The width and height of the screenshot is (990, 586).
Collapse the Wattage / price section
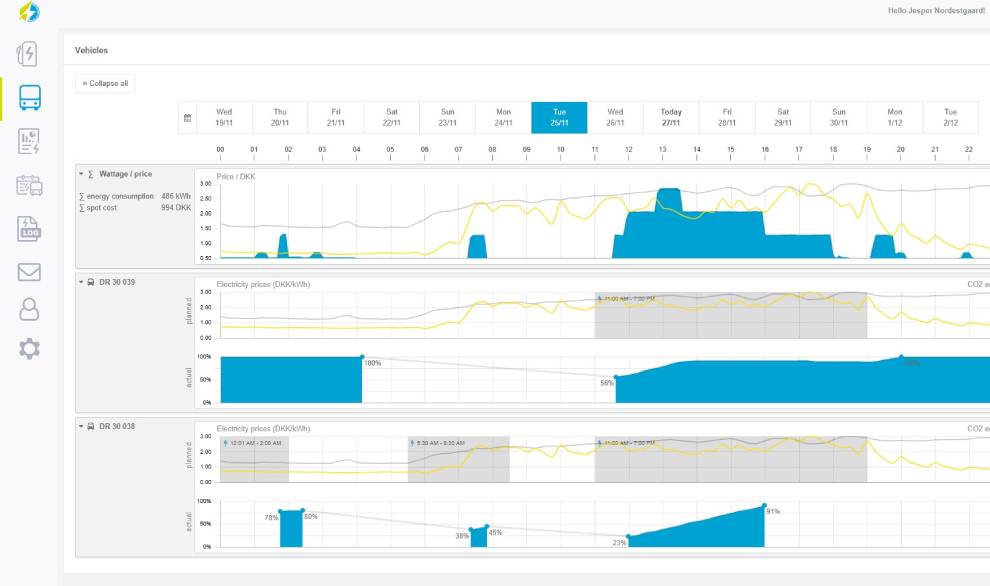click(x=82, y=174)
